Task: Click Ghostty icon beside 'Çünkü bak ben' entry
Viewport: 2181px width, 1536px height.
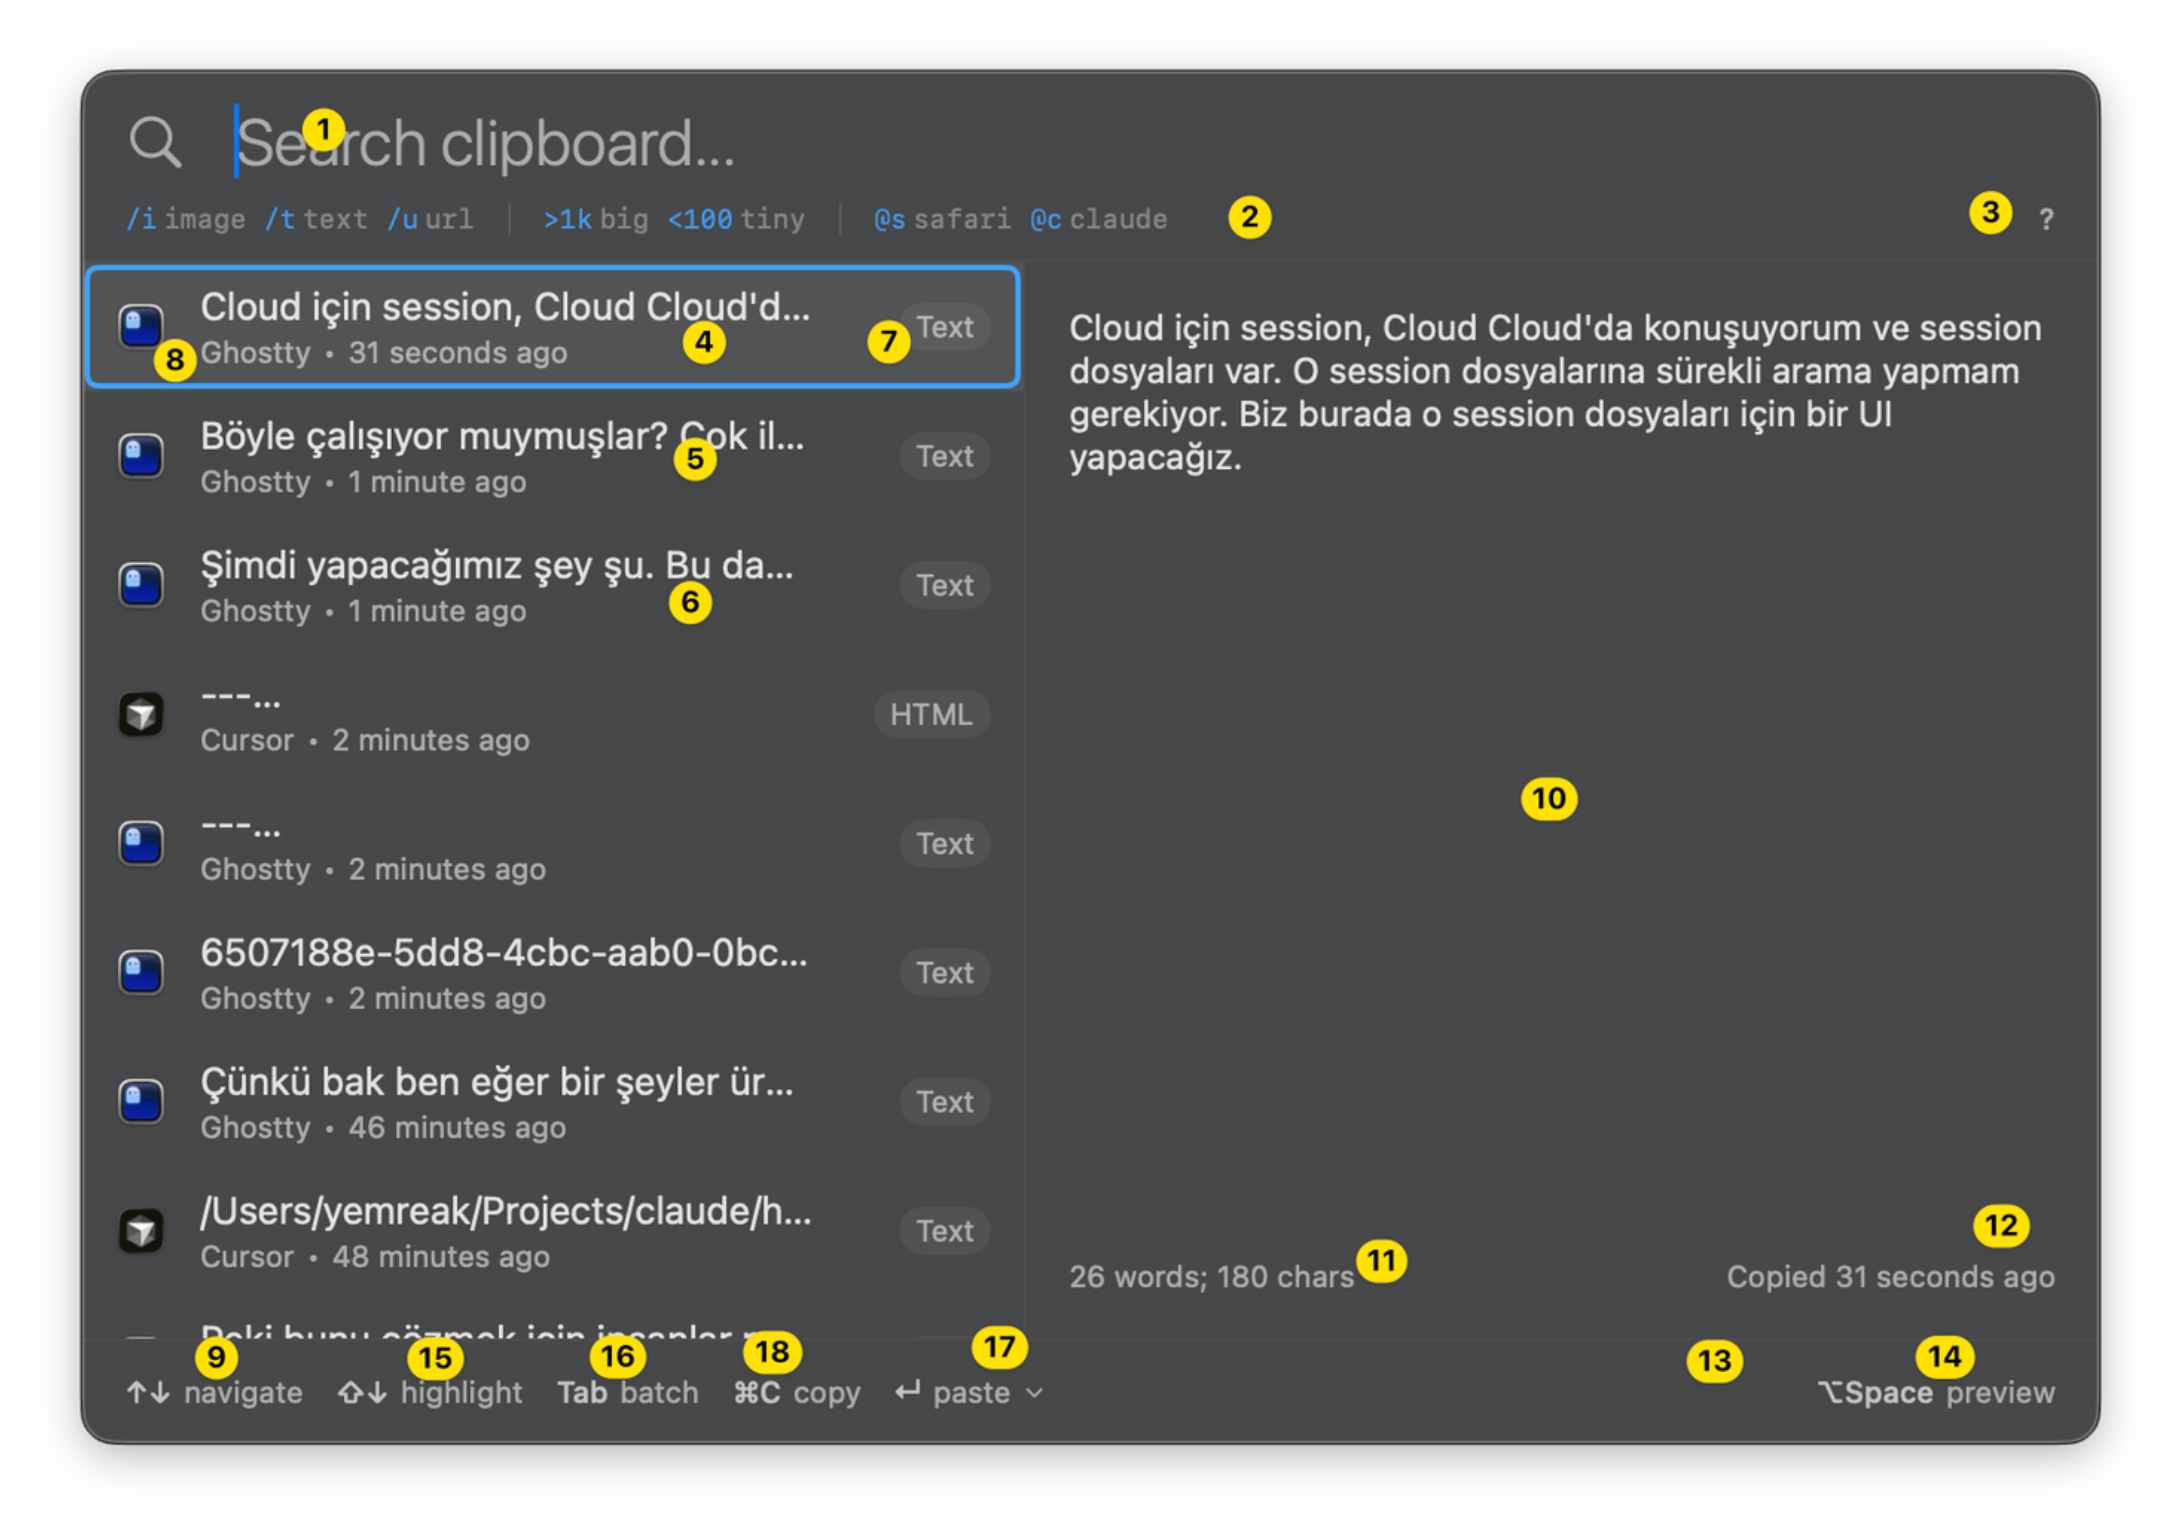Action: click(x=141, y=1101)
